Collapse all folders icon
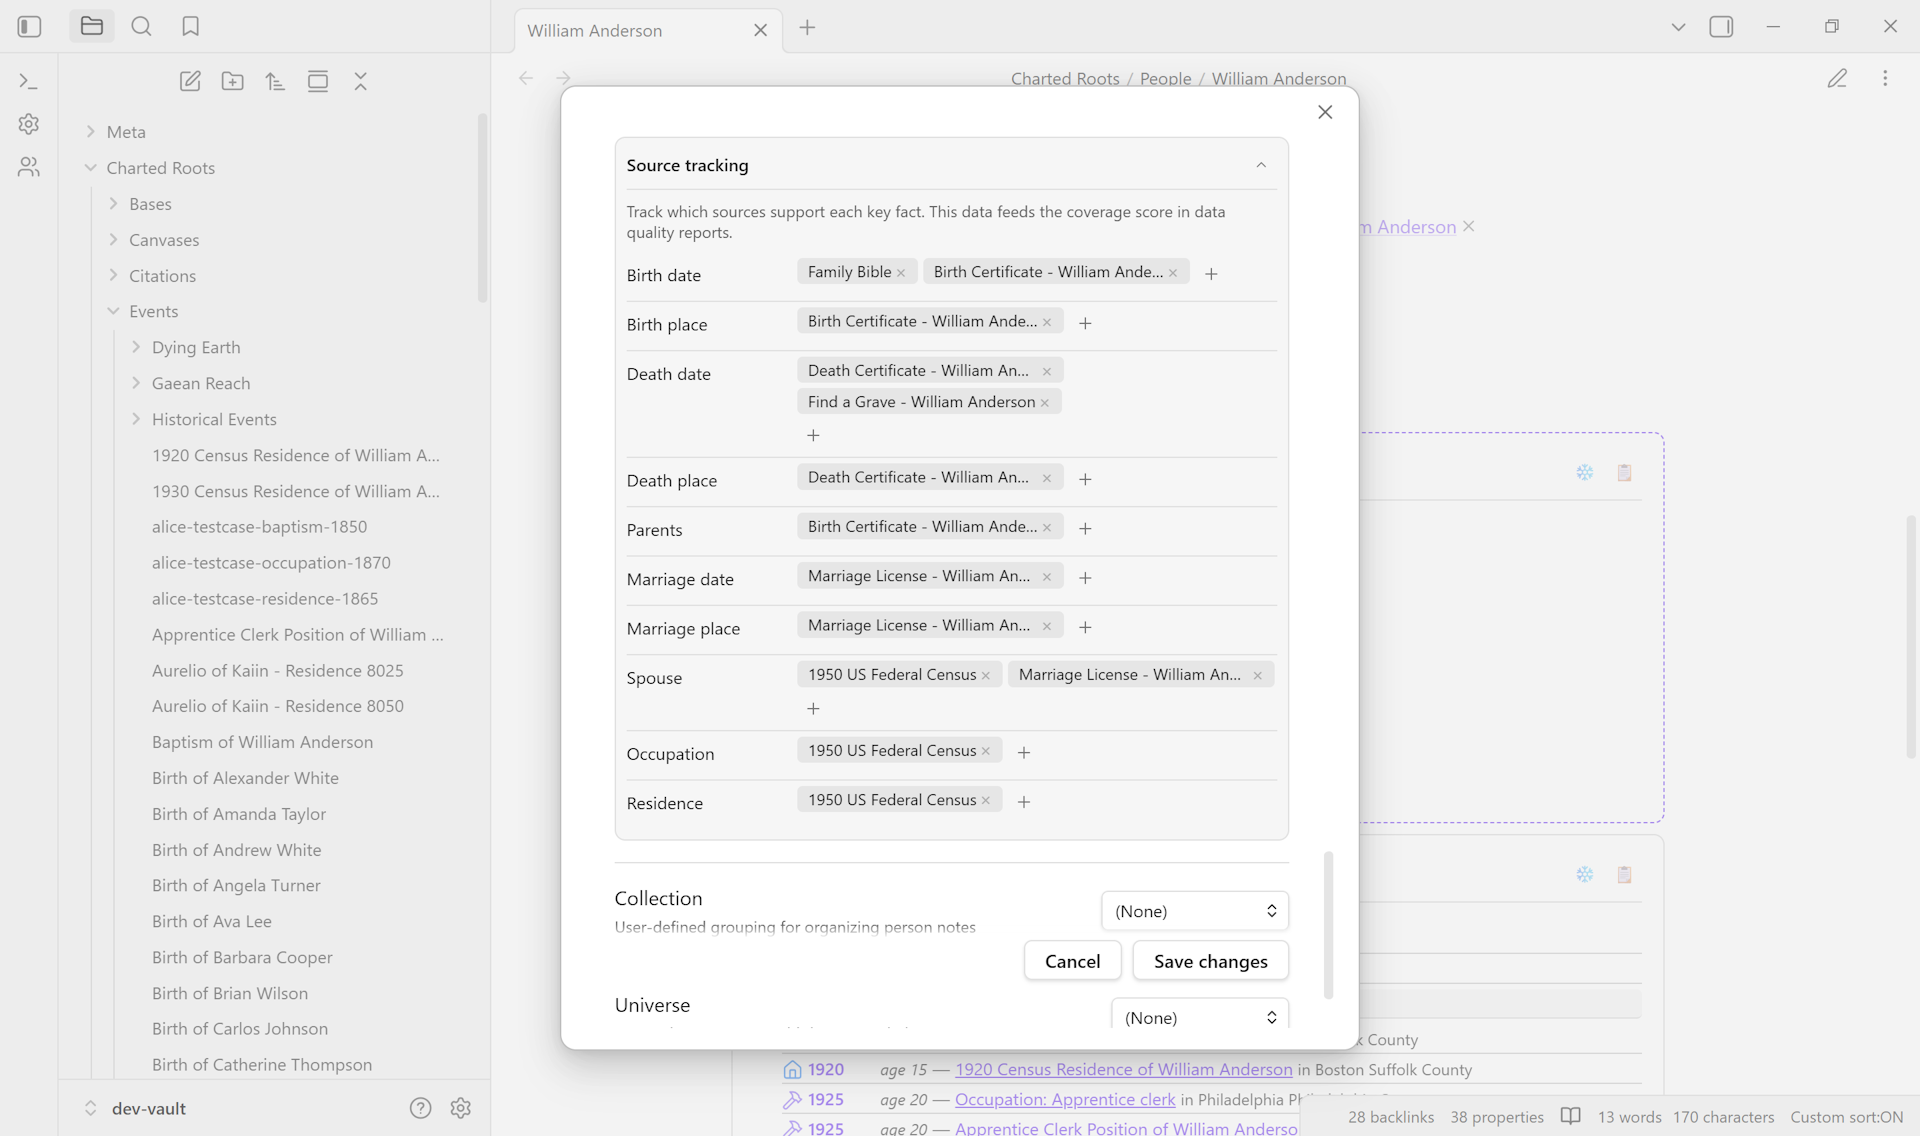 (x=361, y=81)
